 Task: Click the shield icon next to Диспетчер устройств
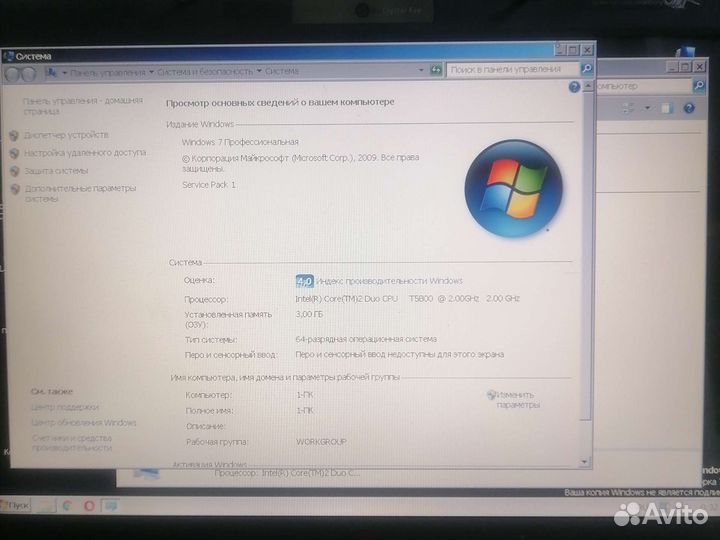(14, 135)
